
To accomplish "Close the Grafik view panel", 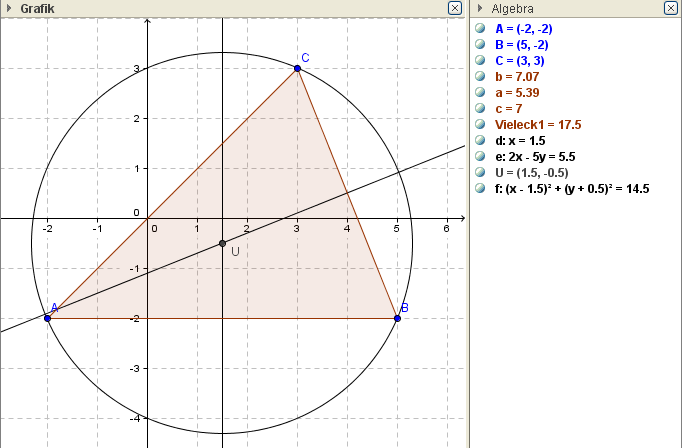I will pyautogui.click(x=454, y=8).
